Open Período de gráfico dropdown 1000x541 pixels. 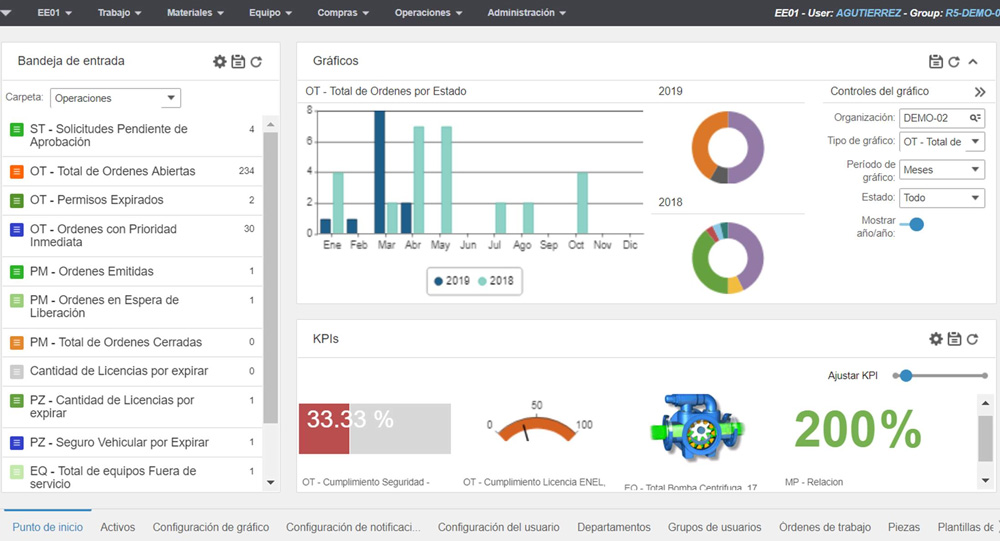[x=942, y=170]
